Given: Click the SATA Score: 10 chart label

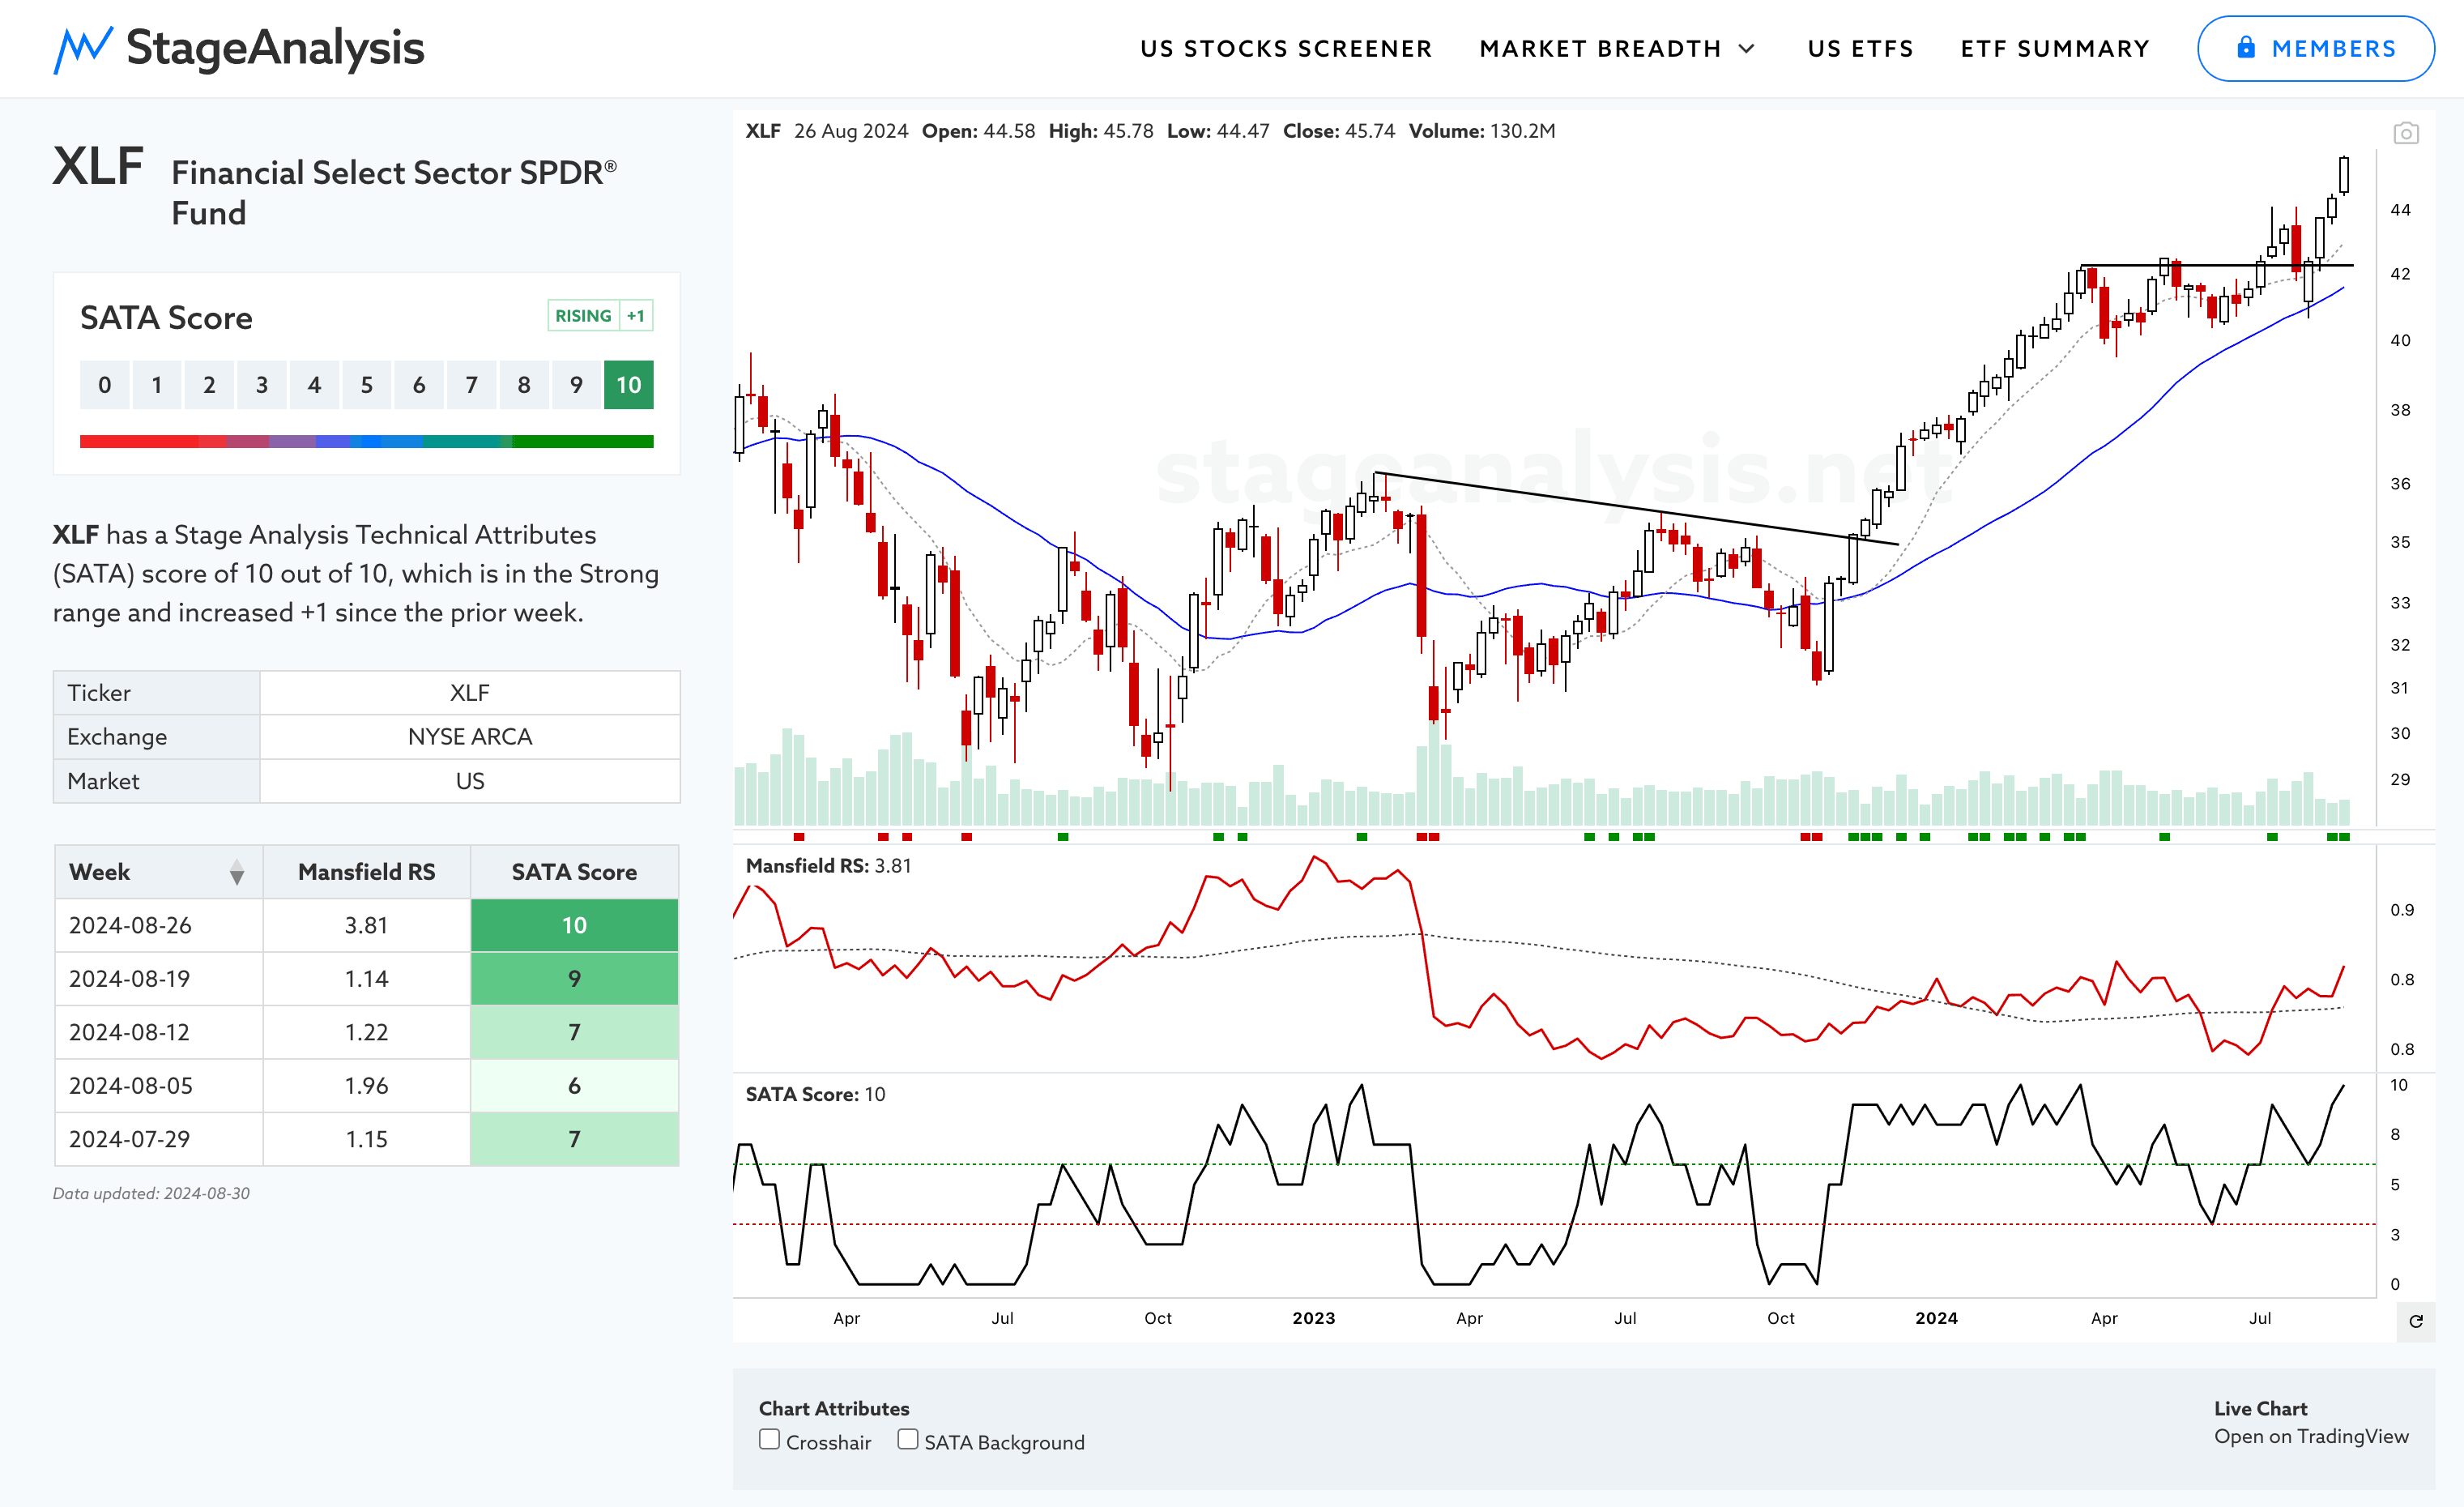Looking at the screenshot, I should point(815,1094).
